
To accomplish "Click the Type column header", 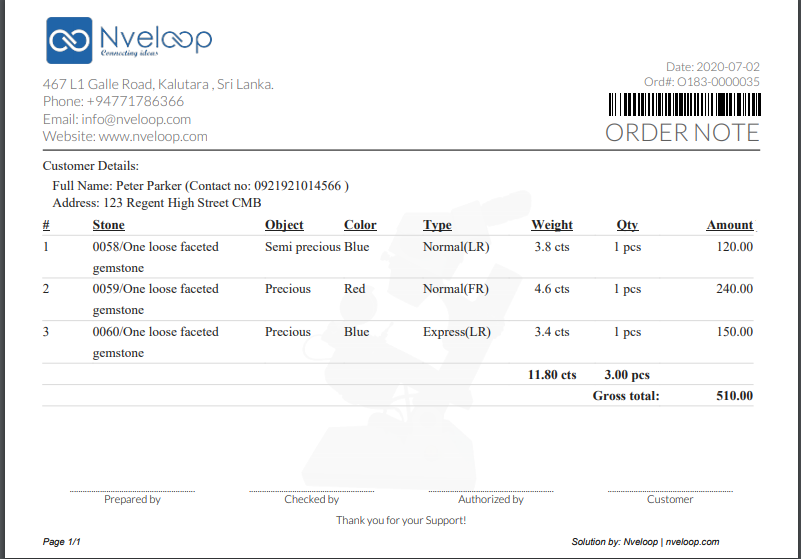I will [x=437, y=225].
